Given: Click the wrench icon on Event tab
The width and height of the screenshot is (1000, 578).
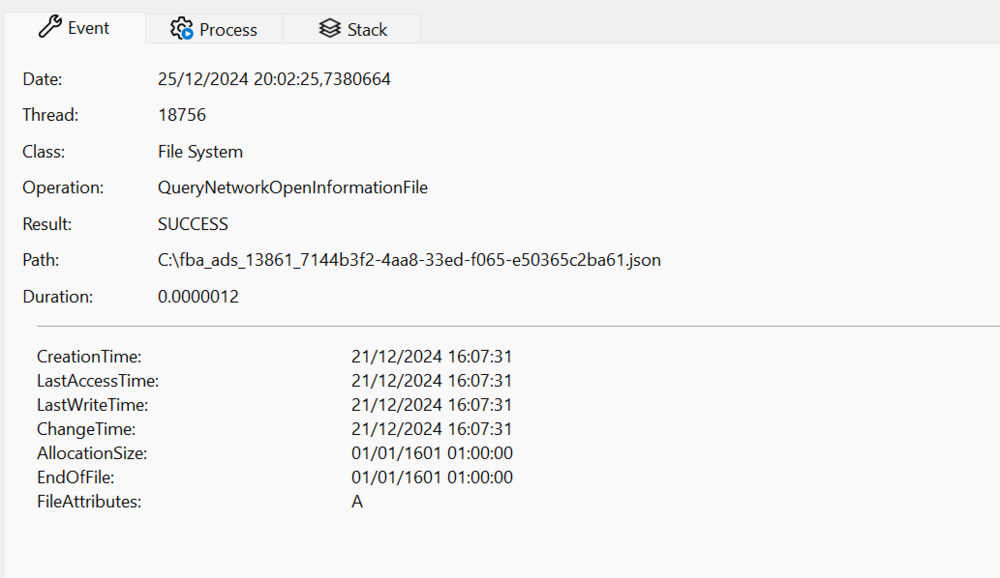Looking at the screenshot, I should 50,28.
